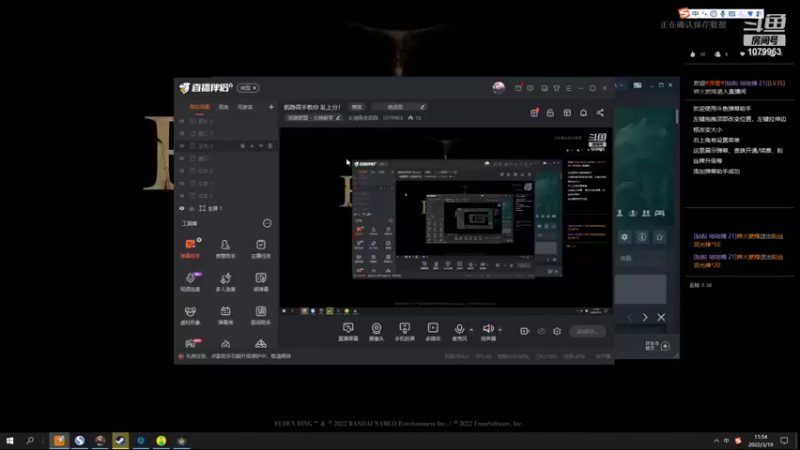Open the 读弹幕 tool
Screen dimensions: 800x450
click(x=261, y=282)
